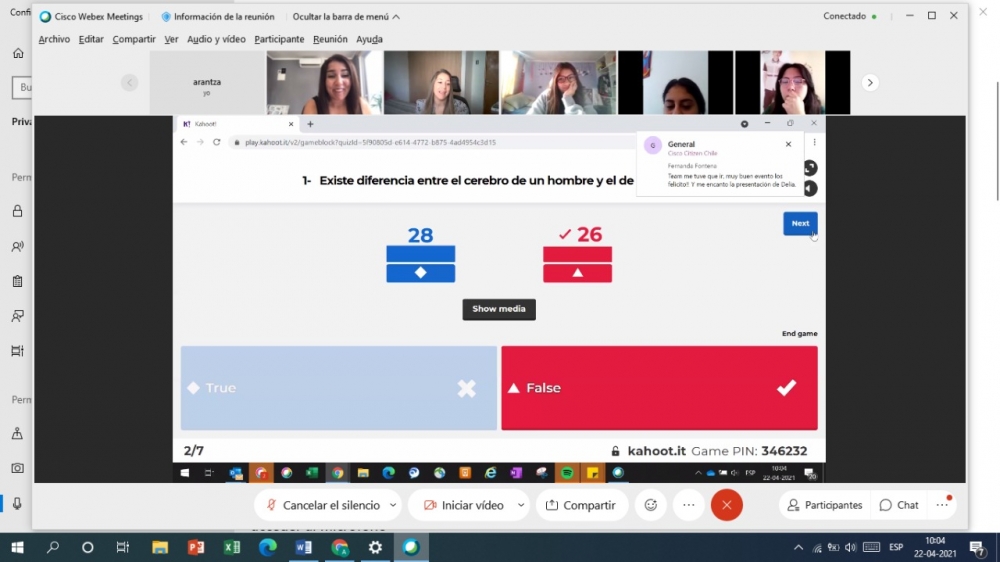This screenshot has width=1000, height=562.
Task: Click camera icon in left sidebar
Action: (18, 468)
